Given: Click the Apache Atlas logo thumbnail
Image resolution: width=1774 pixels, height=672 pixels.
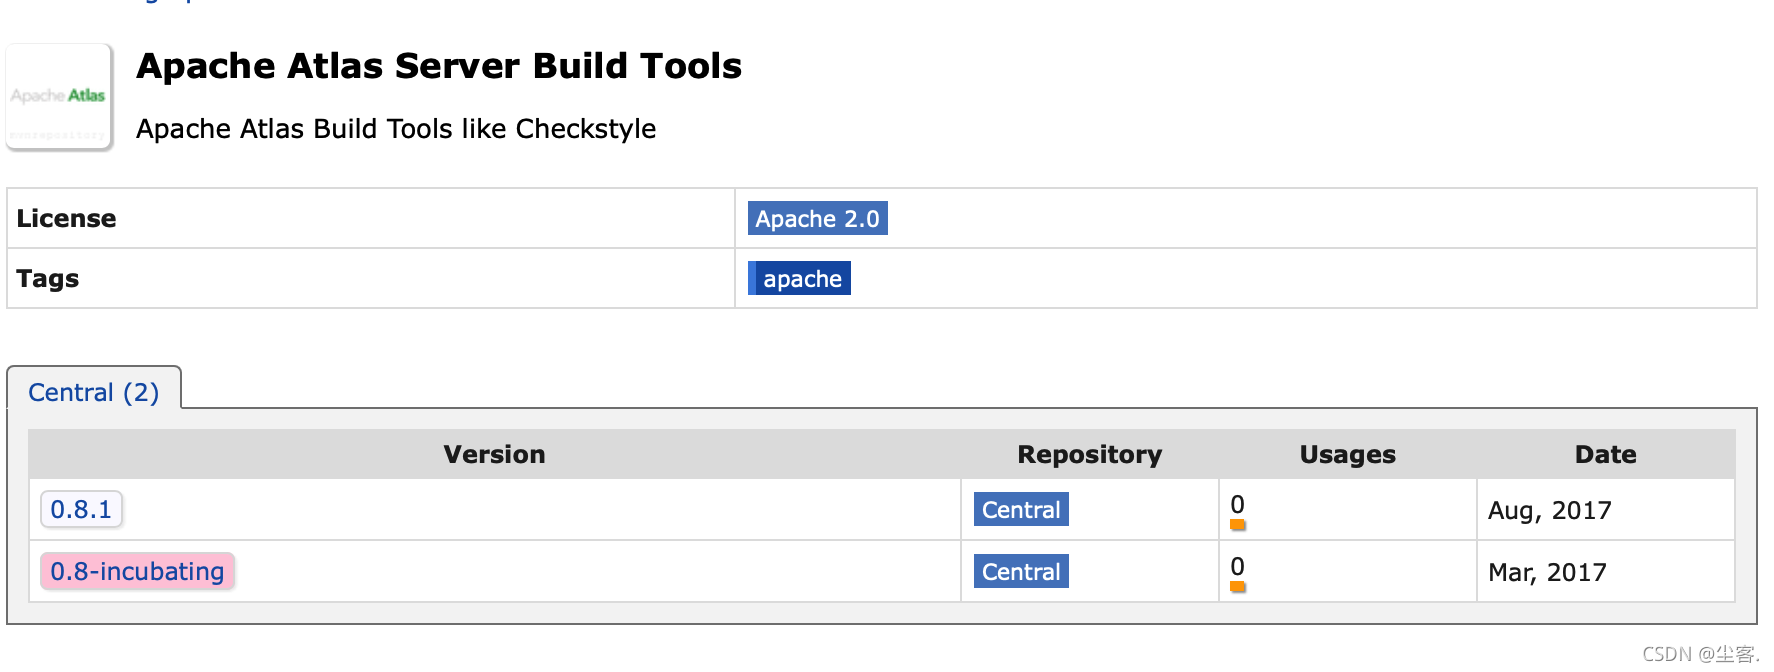Looking at the screenshot, I should point(59,97).
